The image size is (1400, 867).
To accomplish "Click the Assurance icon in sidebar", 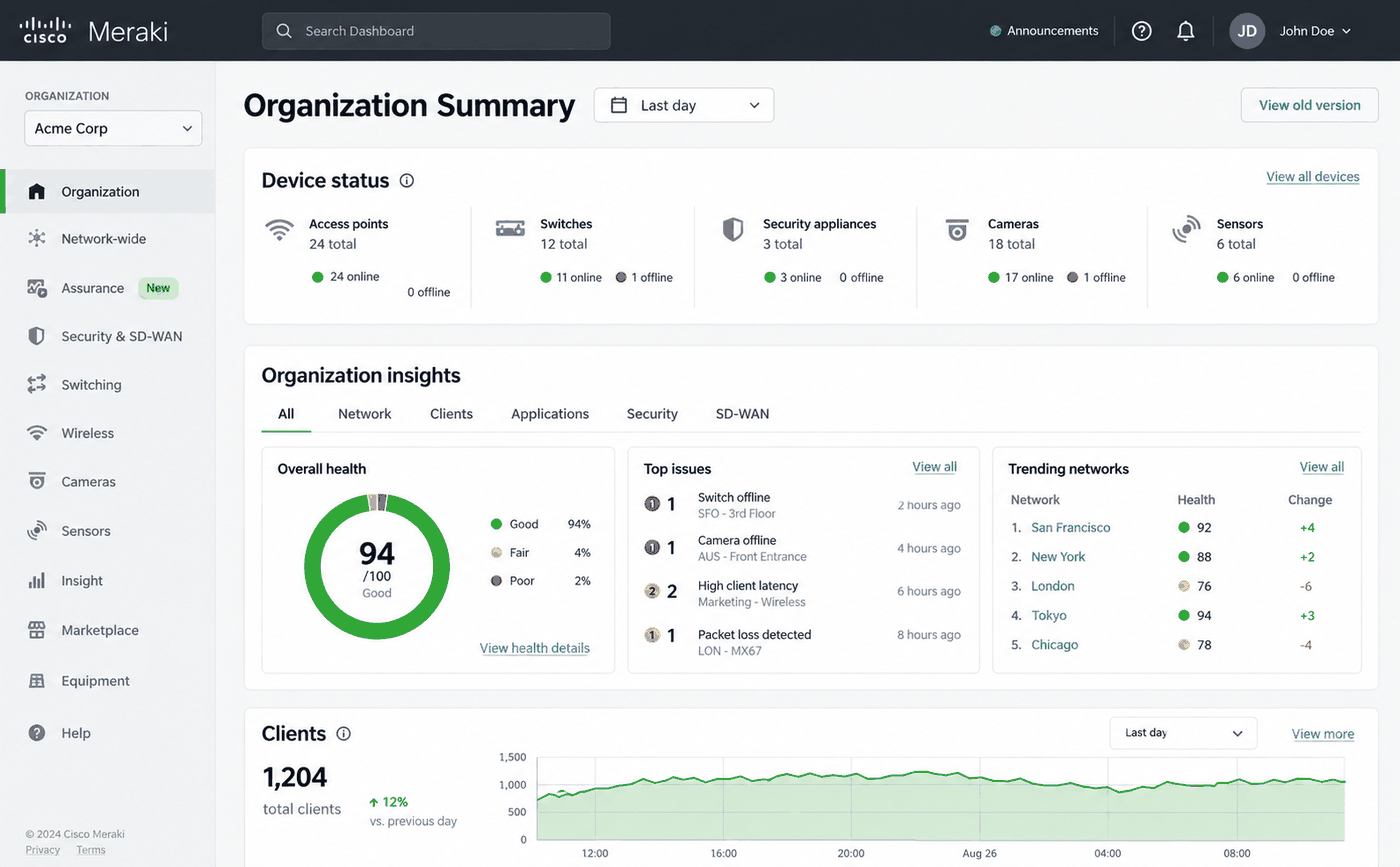I will pyautogui.click(x=37, y=288).
